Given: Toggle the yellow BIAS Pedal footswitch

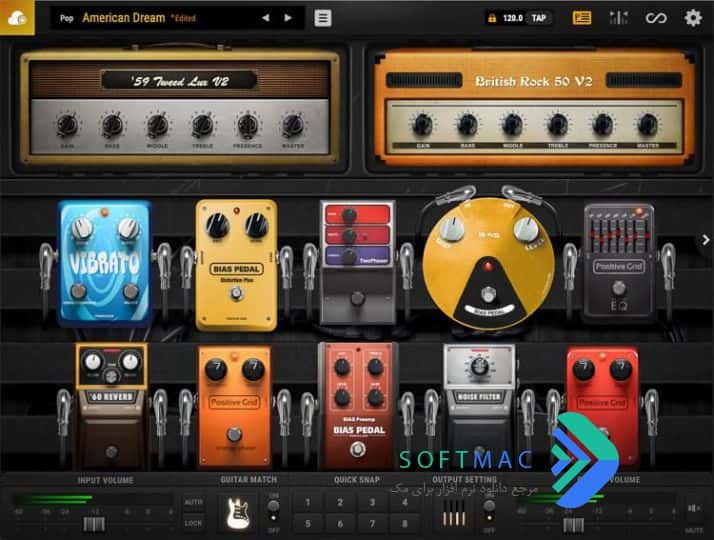Looking at the screenshot, I should [236, 295].
